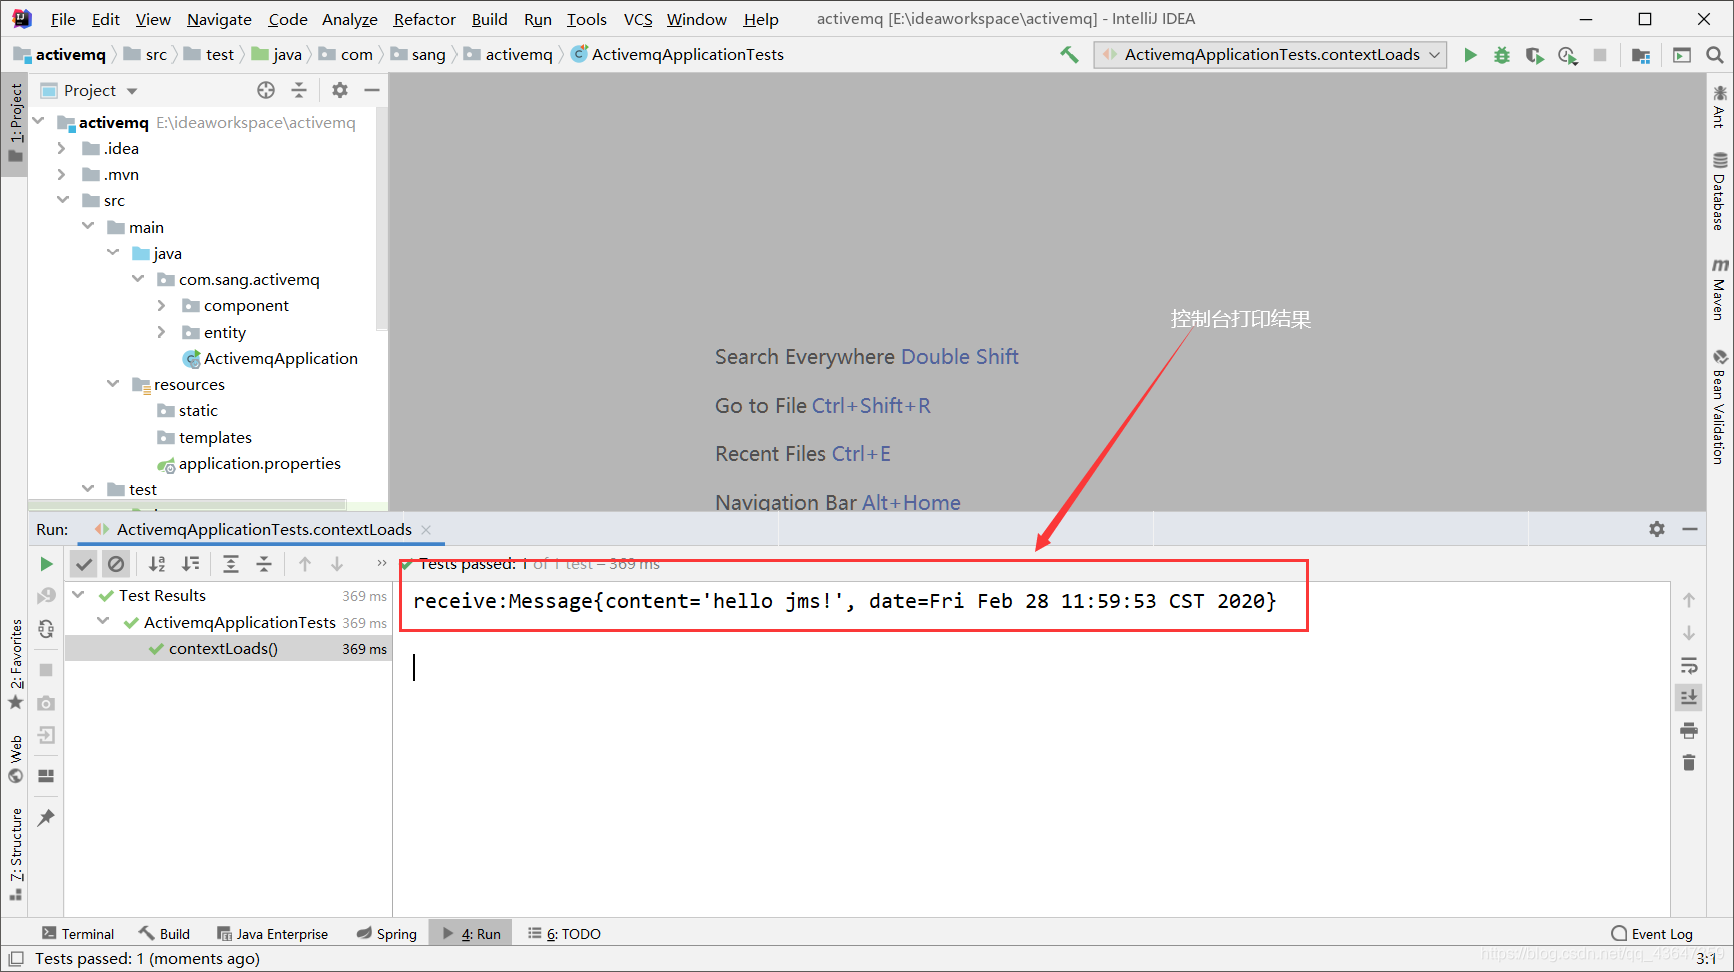Sort test results alphabetically

point(157,564)
